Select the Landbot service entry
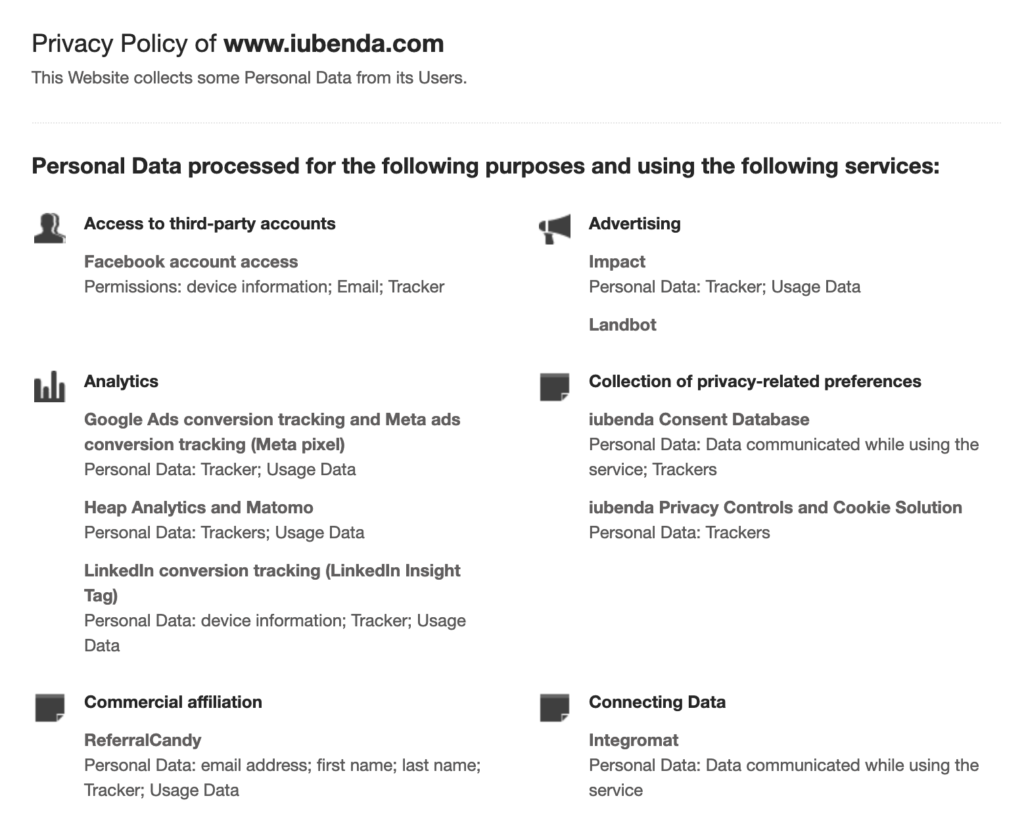1024x815 pixels. [622, 325]
